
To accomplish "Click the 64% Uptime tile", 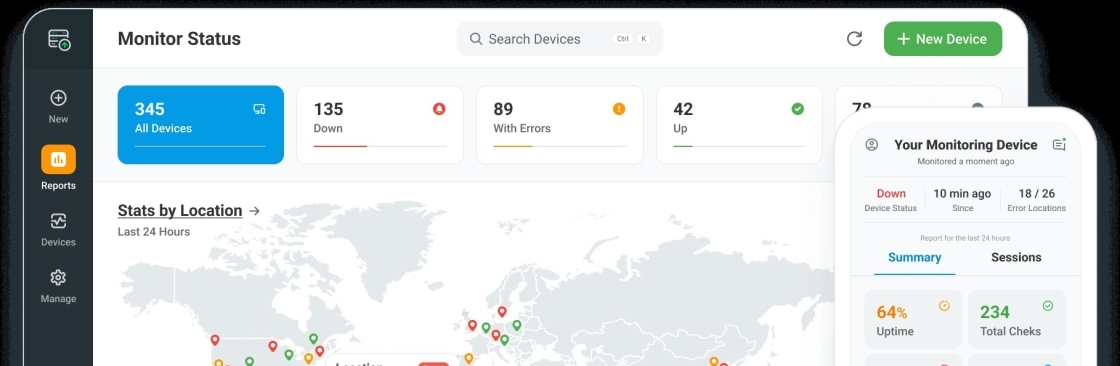I will click(x=914, y=319).
